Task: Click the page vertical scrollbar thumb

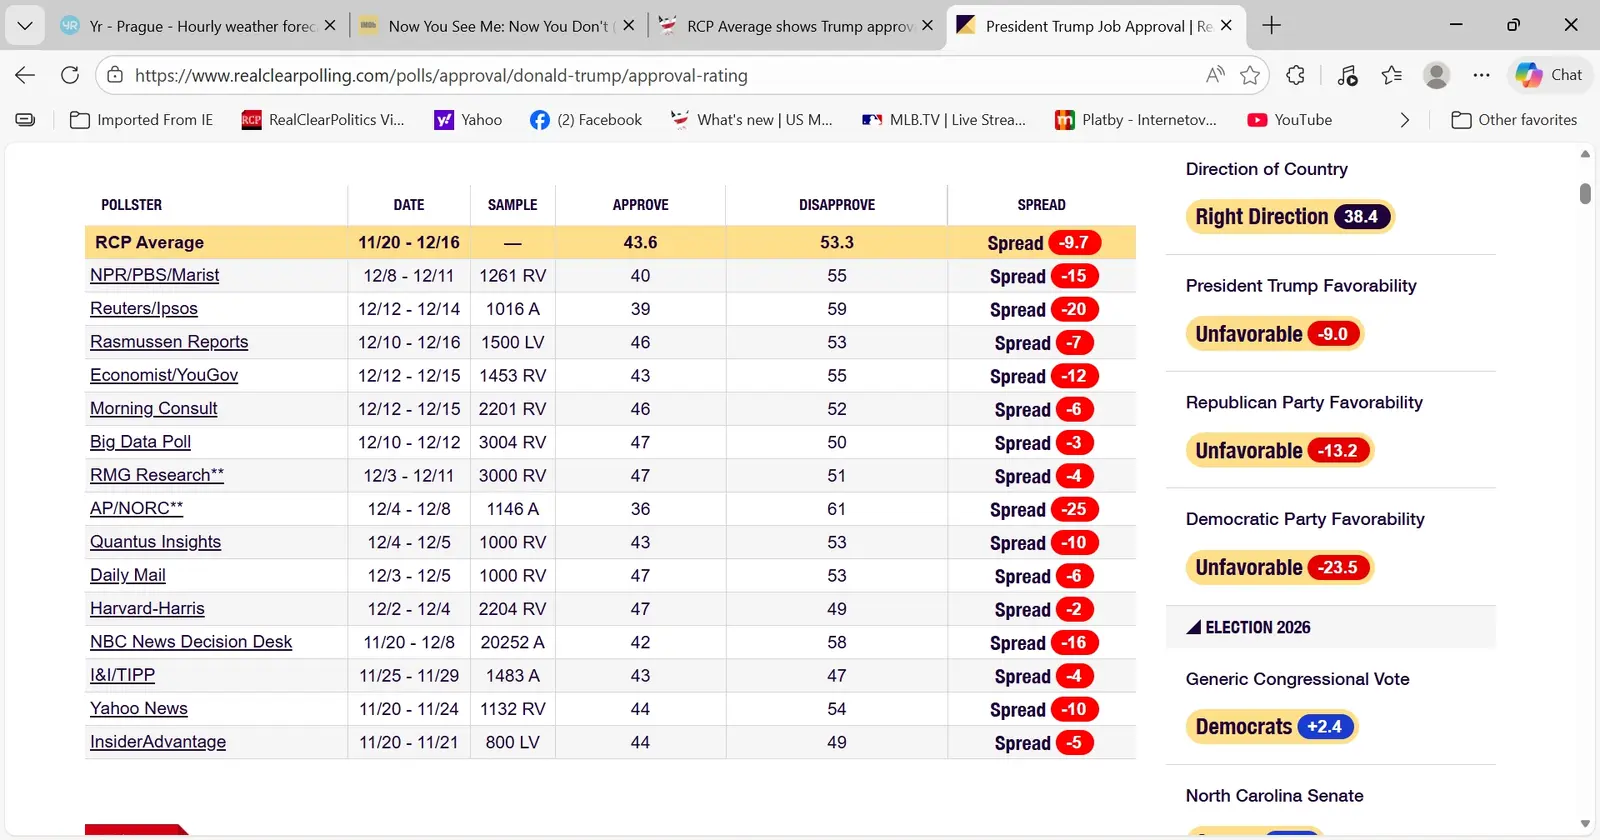Action: 1585,193
